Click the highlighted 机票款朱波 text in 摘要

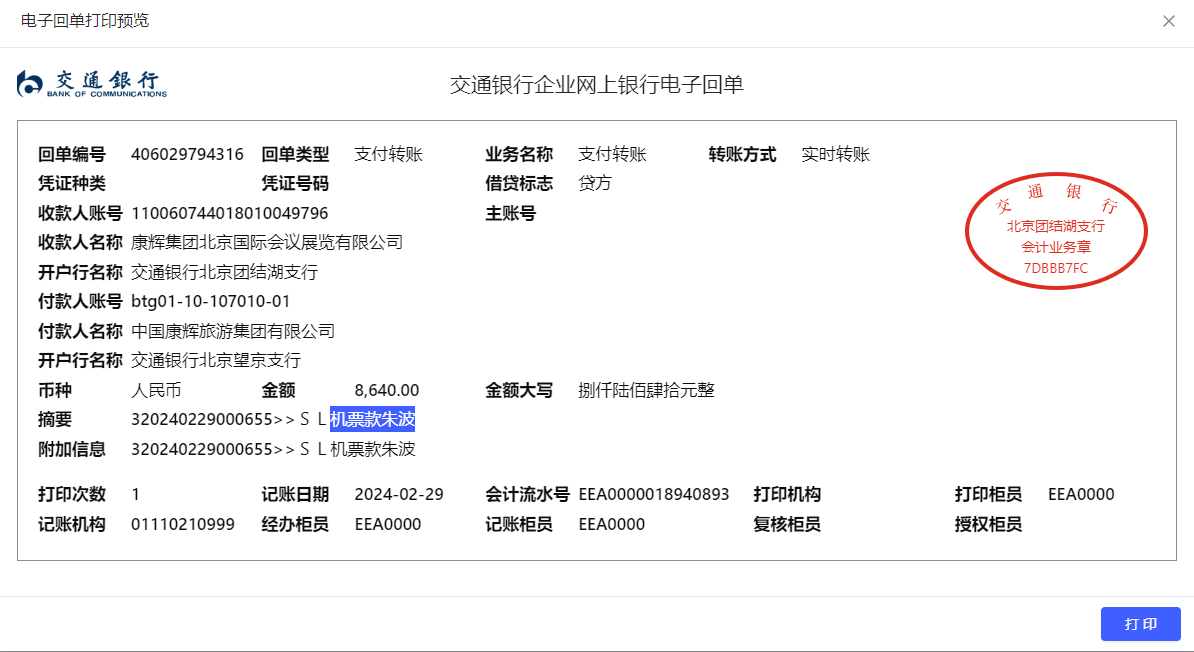coord(372,420)
